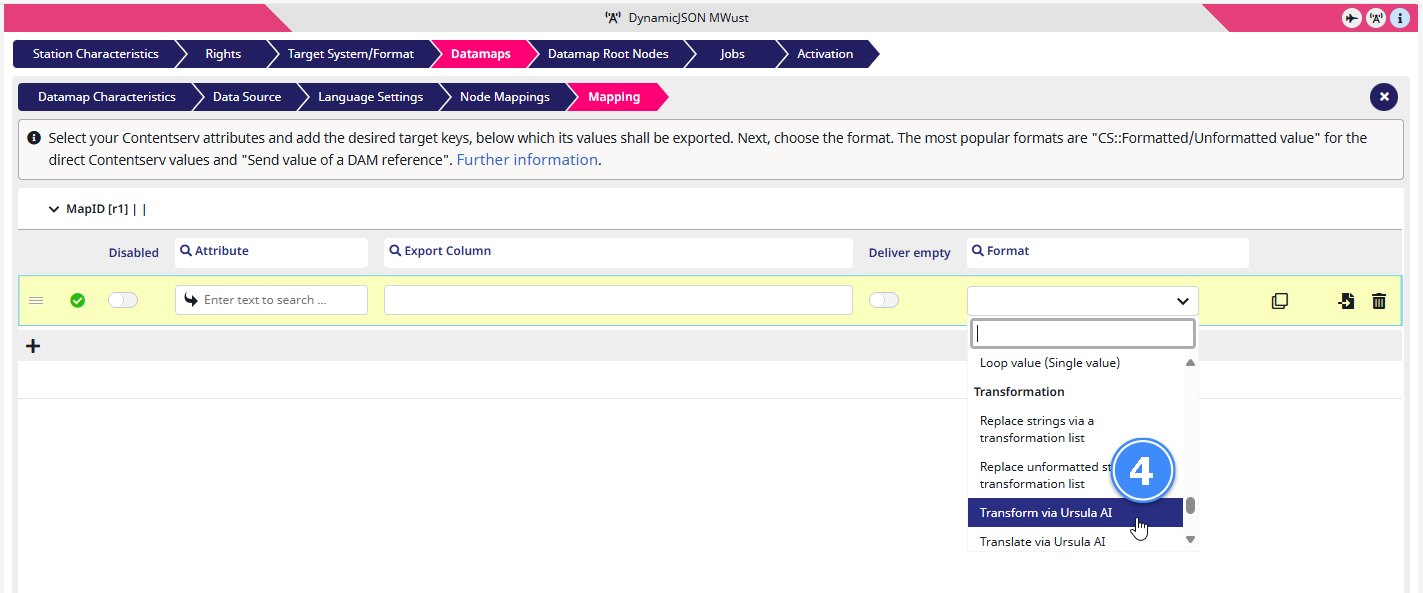Close the mapping panel with X button

(1384, 97)
